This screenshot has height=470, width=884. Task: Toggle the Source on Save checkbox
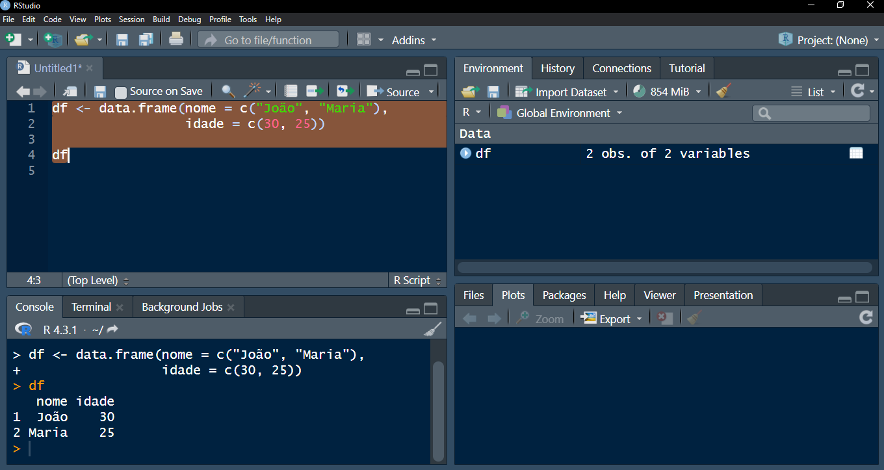coord(120,92)
